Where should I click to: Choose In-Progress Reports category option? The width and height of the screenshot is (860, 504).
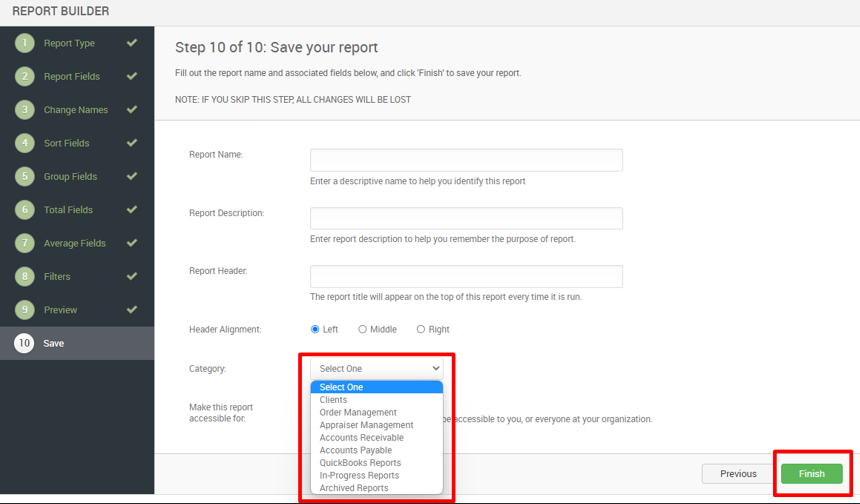pyautogui.click(x=377, y=475)
